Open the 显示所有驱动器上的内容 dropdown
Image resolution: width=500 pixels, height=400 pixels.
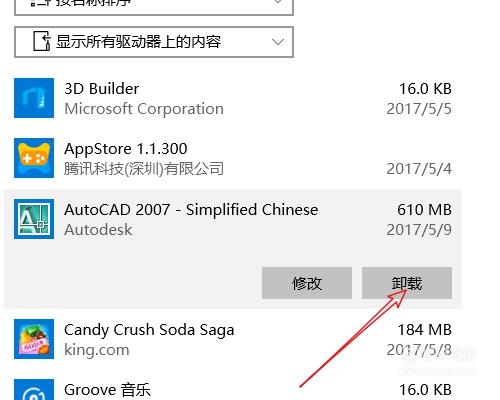pos(154,42)
